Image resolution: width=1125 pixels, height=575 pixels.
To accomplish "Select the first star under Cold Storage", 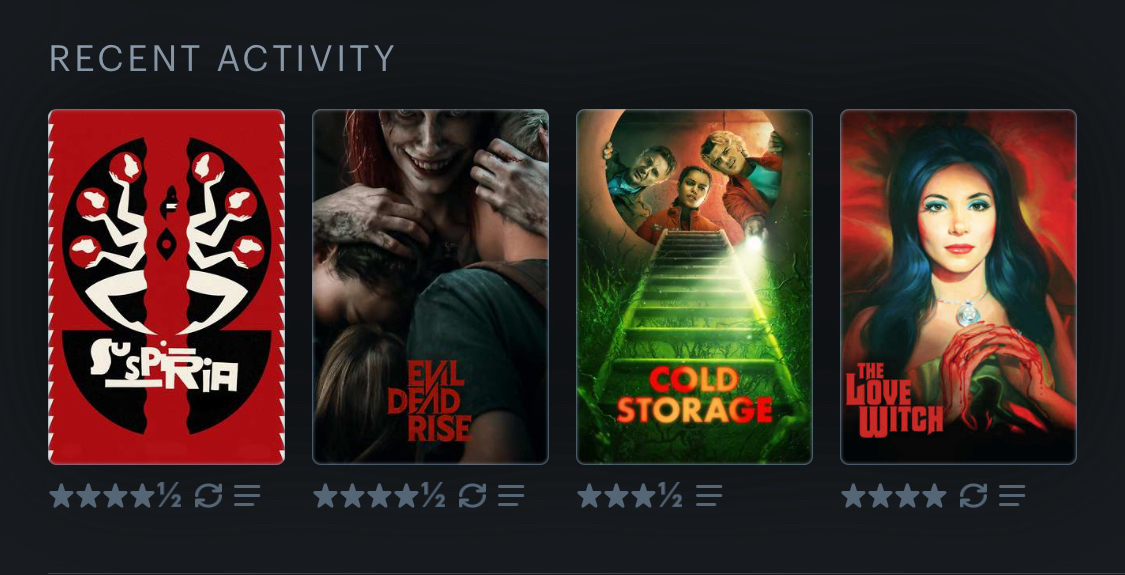I will point(590,495).
